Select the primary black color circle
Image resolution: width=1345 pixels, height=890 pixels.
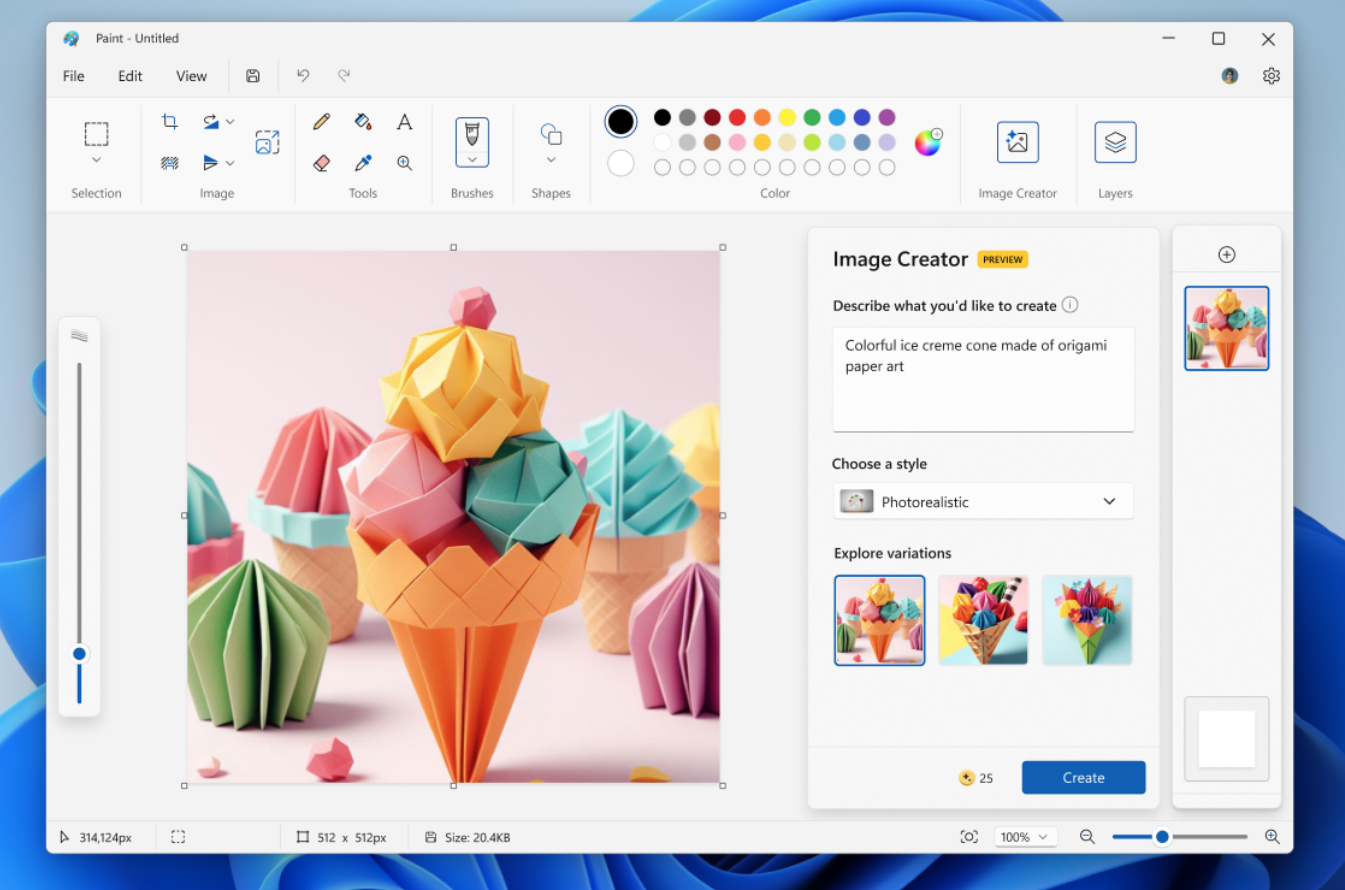[621, 122]
